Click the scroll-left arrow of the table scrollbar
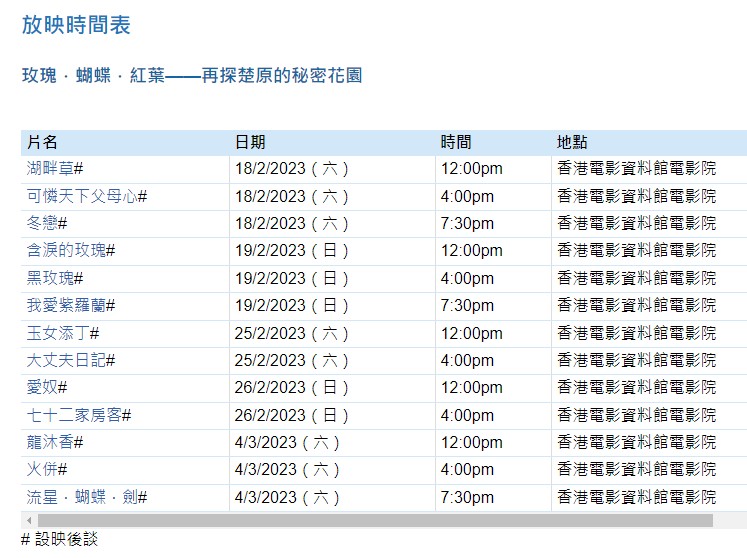Image resolution: width=747 pixels, height=558 pixels. click(29, 520)
